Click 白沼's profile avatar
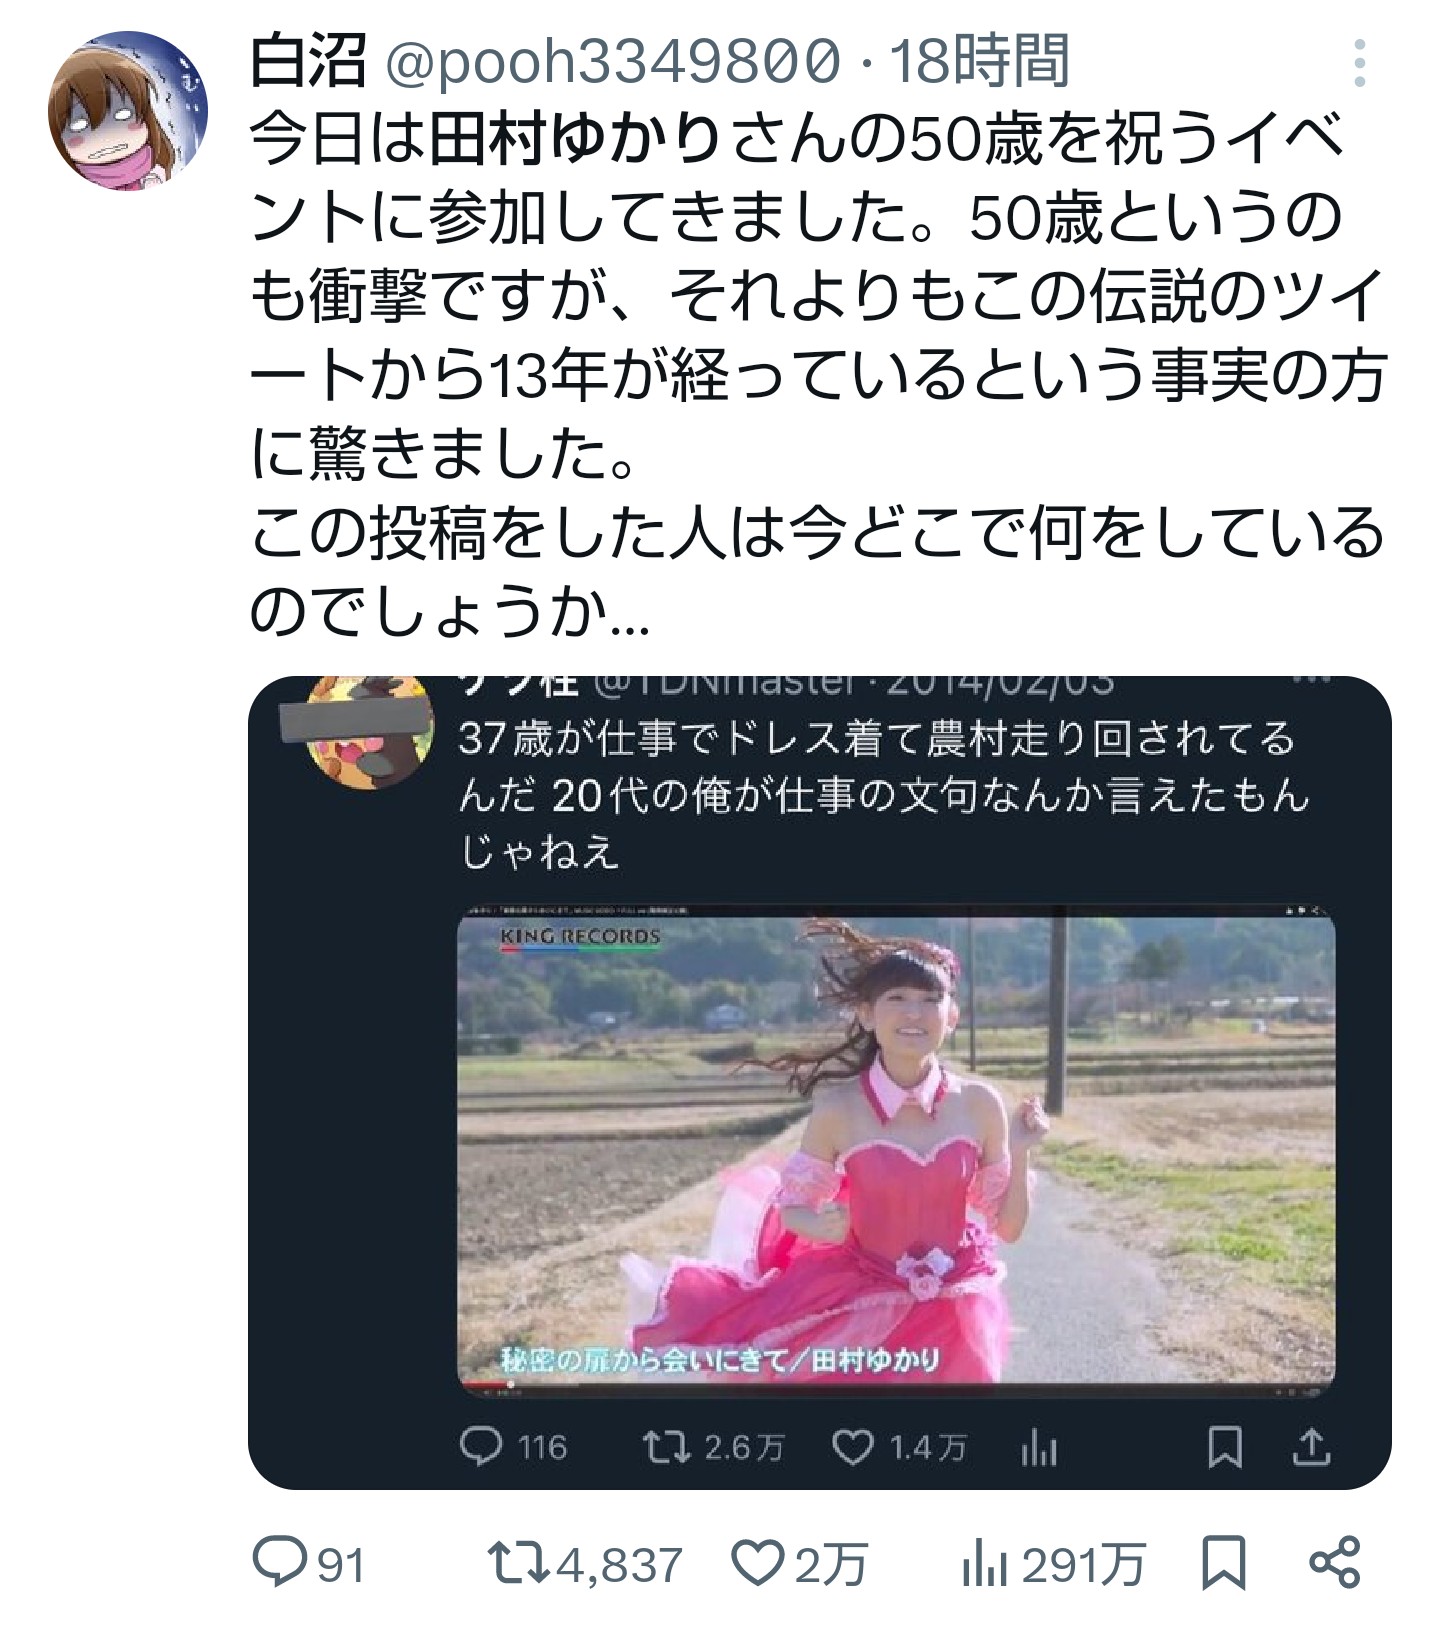 [129, 111]
